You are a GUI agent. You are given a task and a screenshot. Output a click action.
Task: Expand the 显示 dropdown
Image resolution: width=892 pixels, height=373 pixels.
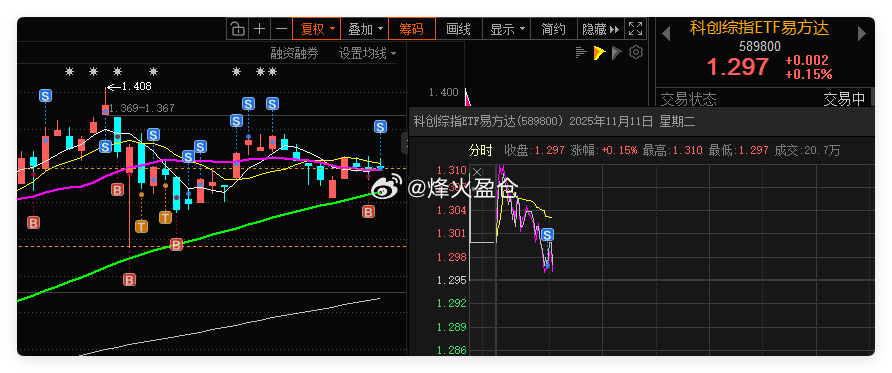[x=506, y=28]
